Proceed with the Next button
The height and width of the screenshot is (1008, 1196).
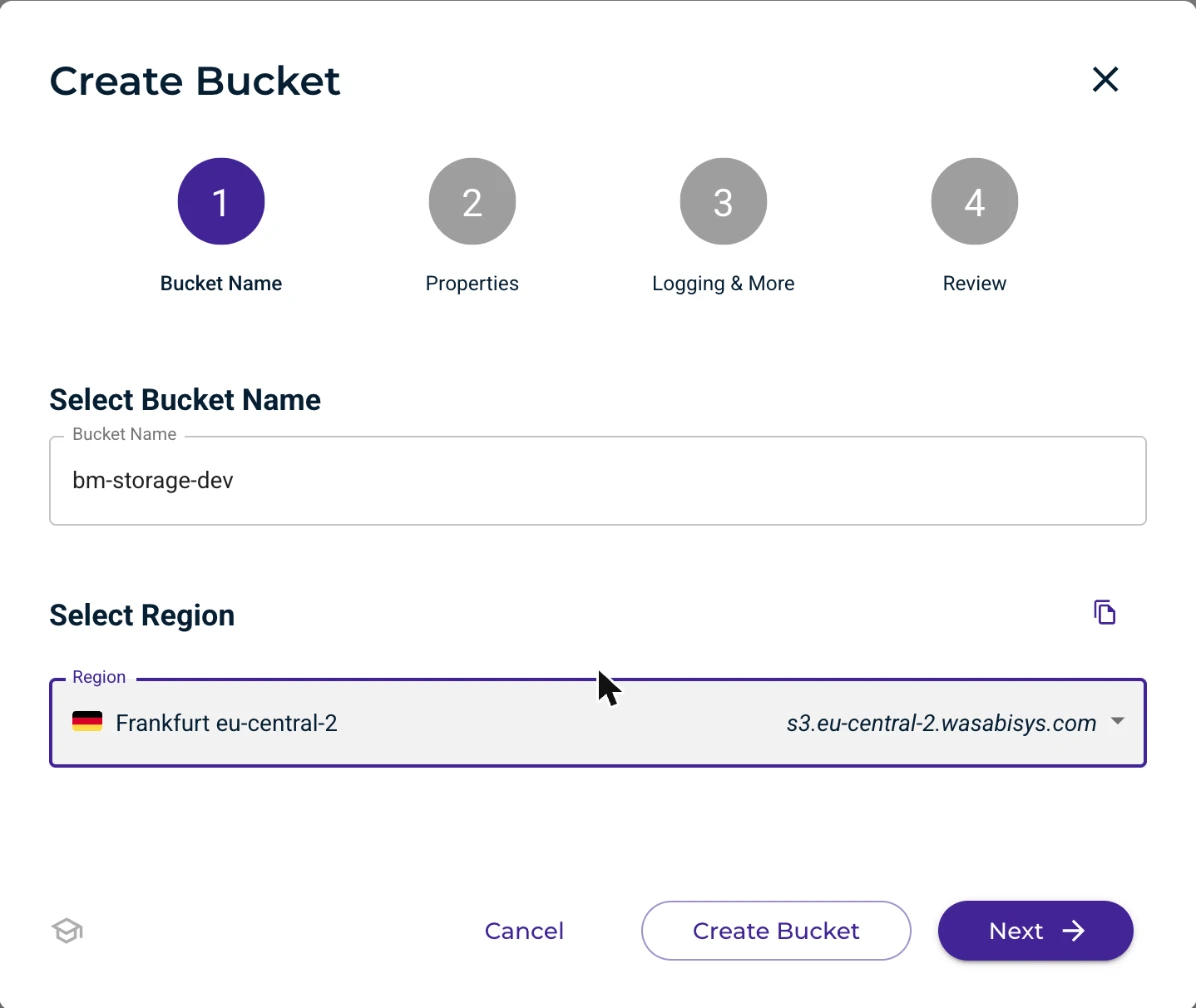click(x=1035, y=931)
